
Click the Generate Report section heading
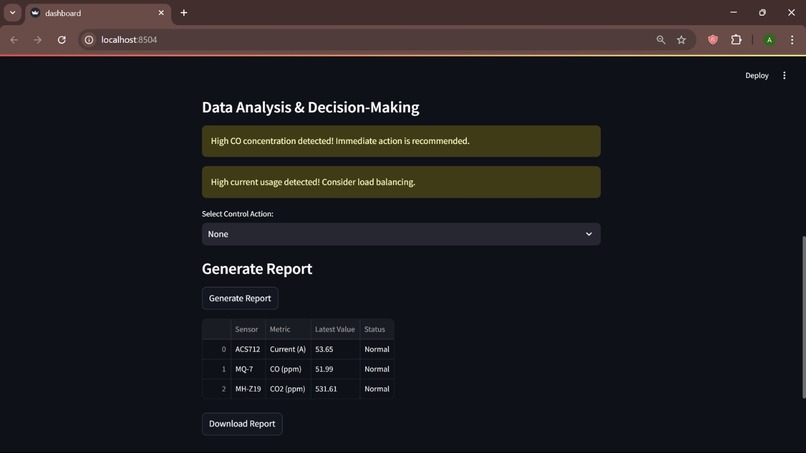point(257,268)
